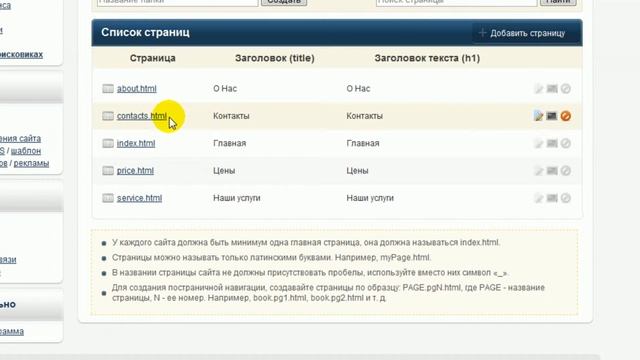Click the h1 cell Наши услуги
Screen dimensions: 640x360
(370, 198)
